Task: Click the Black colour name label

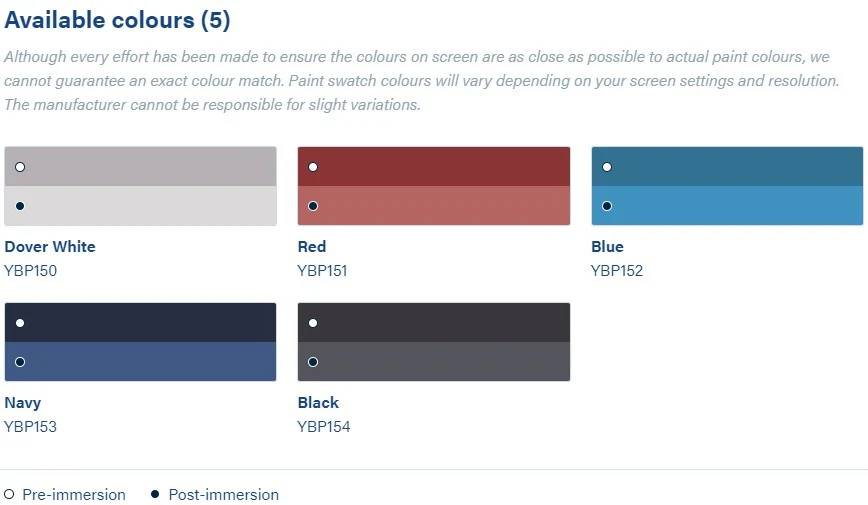Action: point(318,403)
